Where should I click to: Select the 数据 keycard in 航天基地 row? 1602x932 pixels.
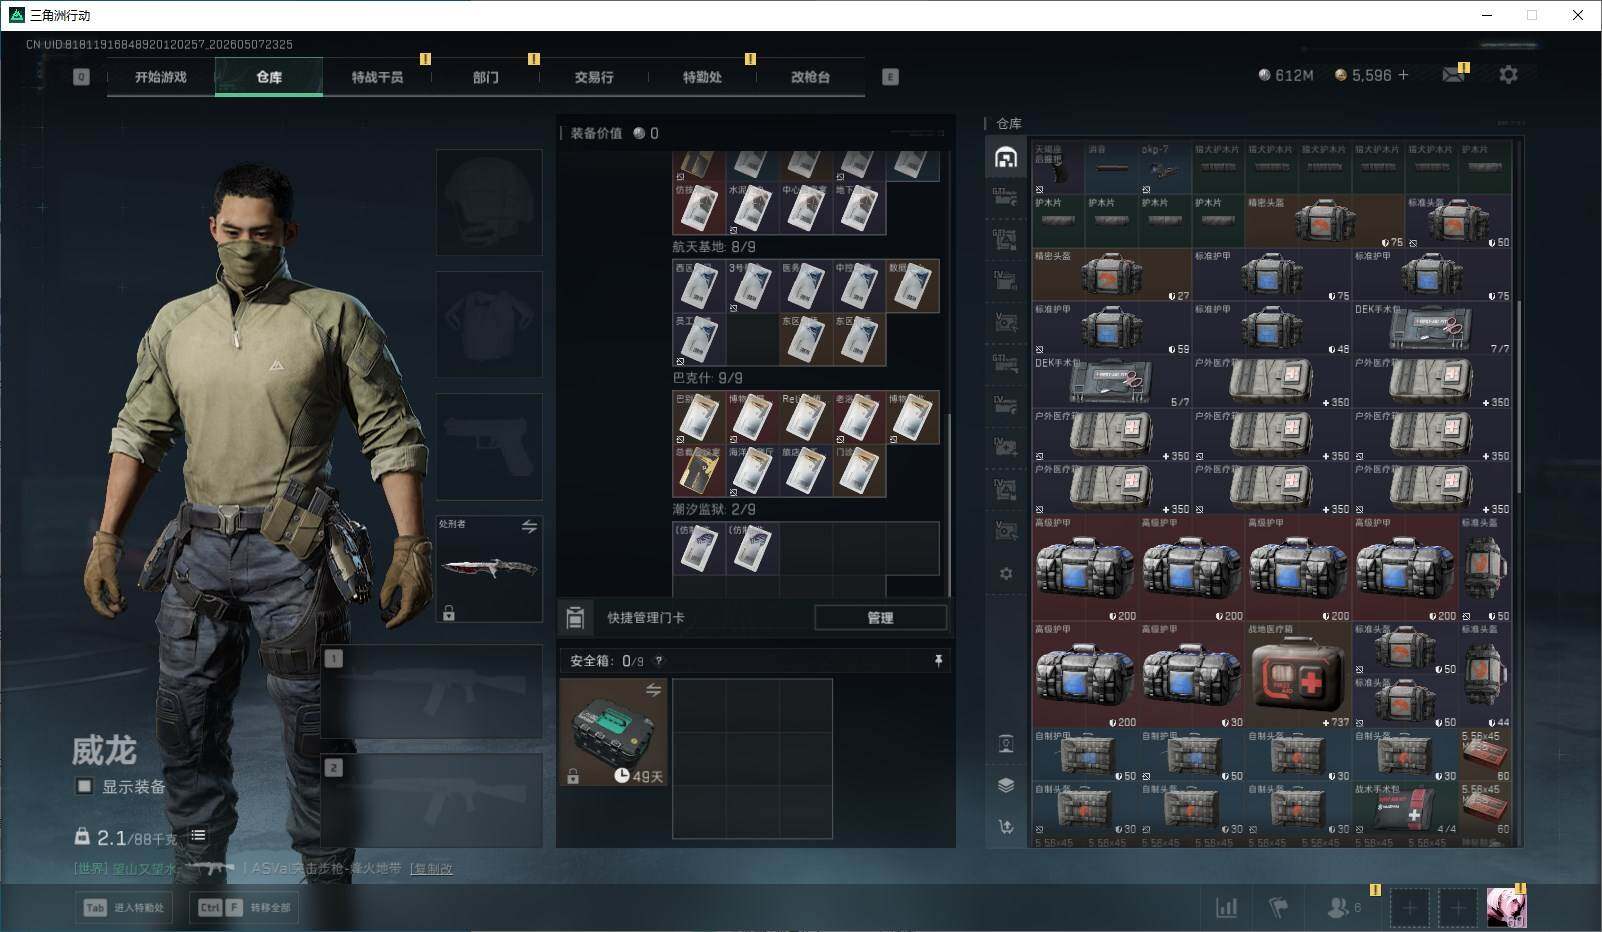pos(912,286)
